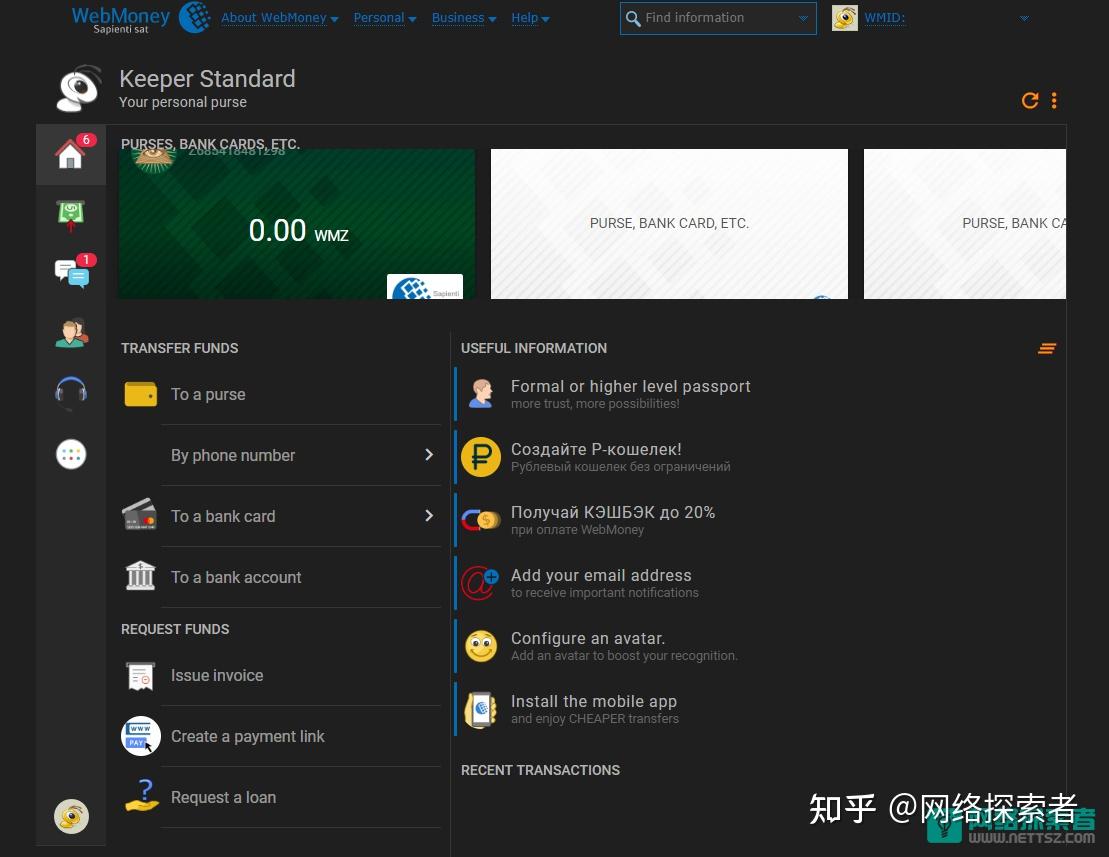This screenshot has width=1109, height=857.
Task: Open chat messages with the notification badge
Action: pos(70,273)
